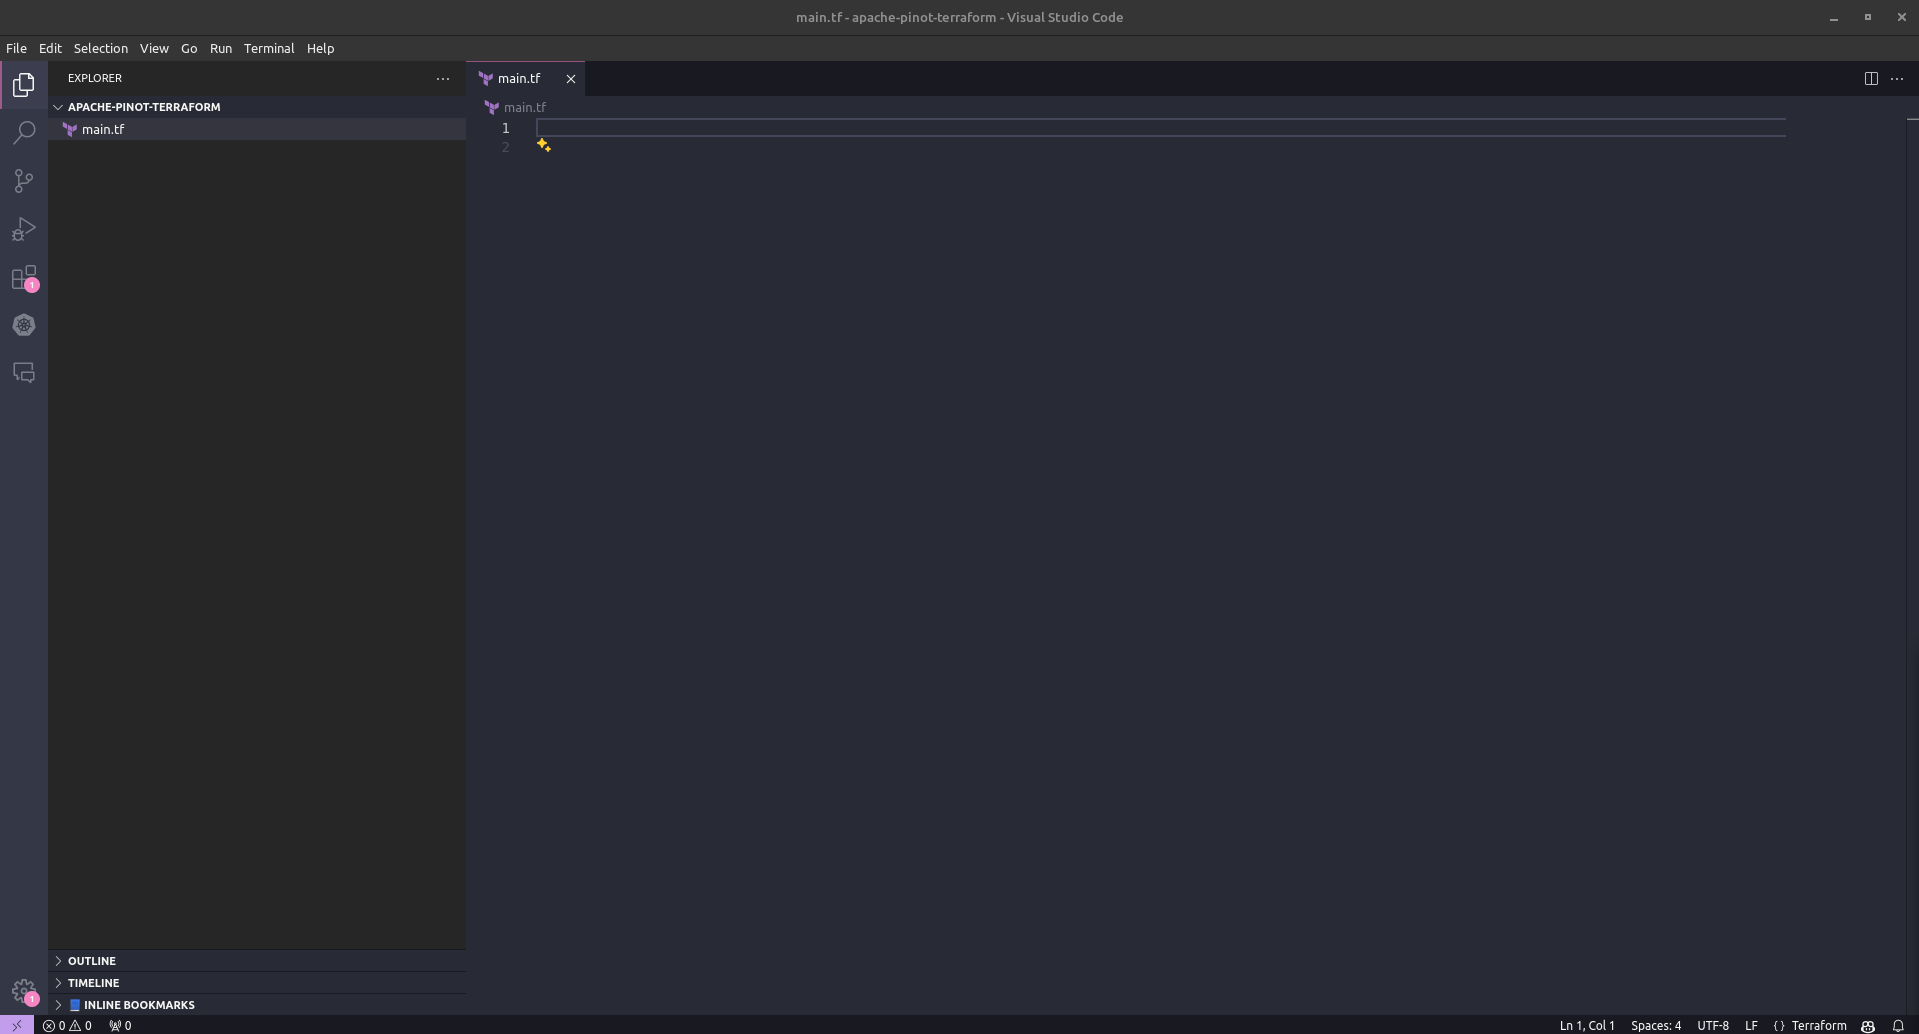Change indentation via Spaces: 4

coord(1656,1025)
